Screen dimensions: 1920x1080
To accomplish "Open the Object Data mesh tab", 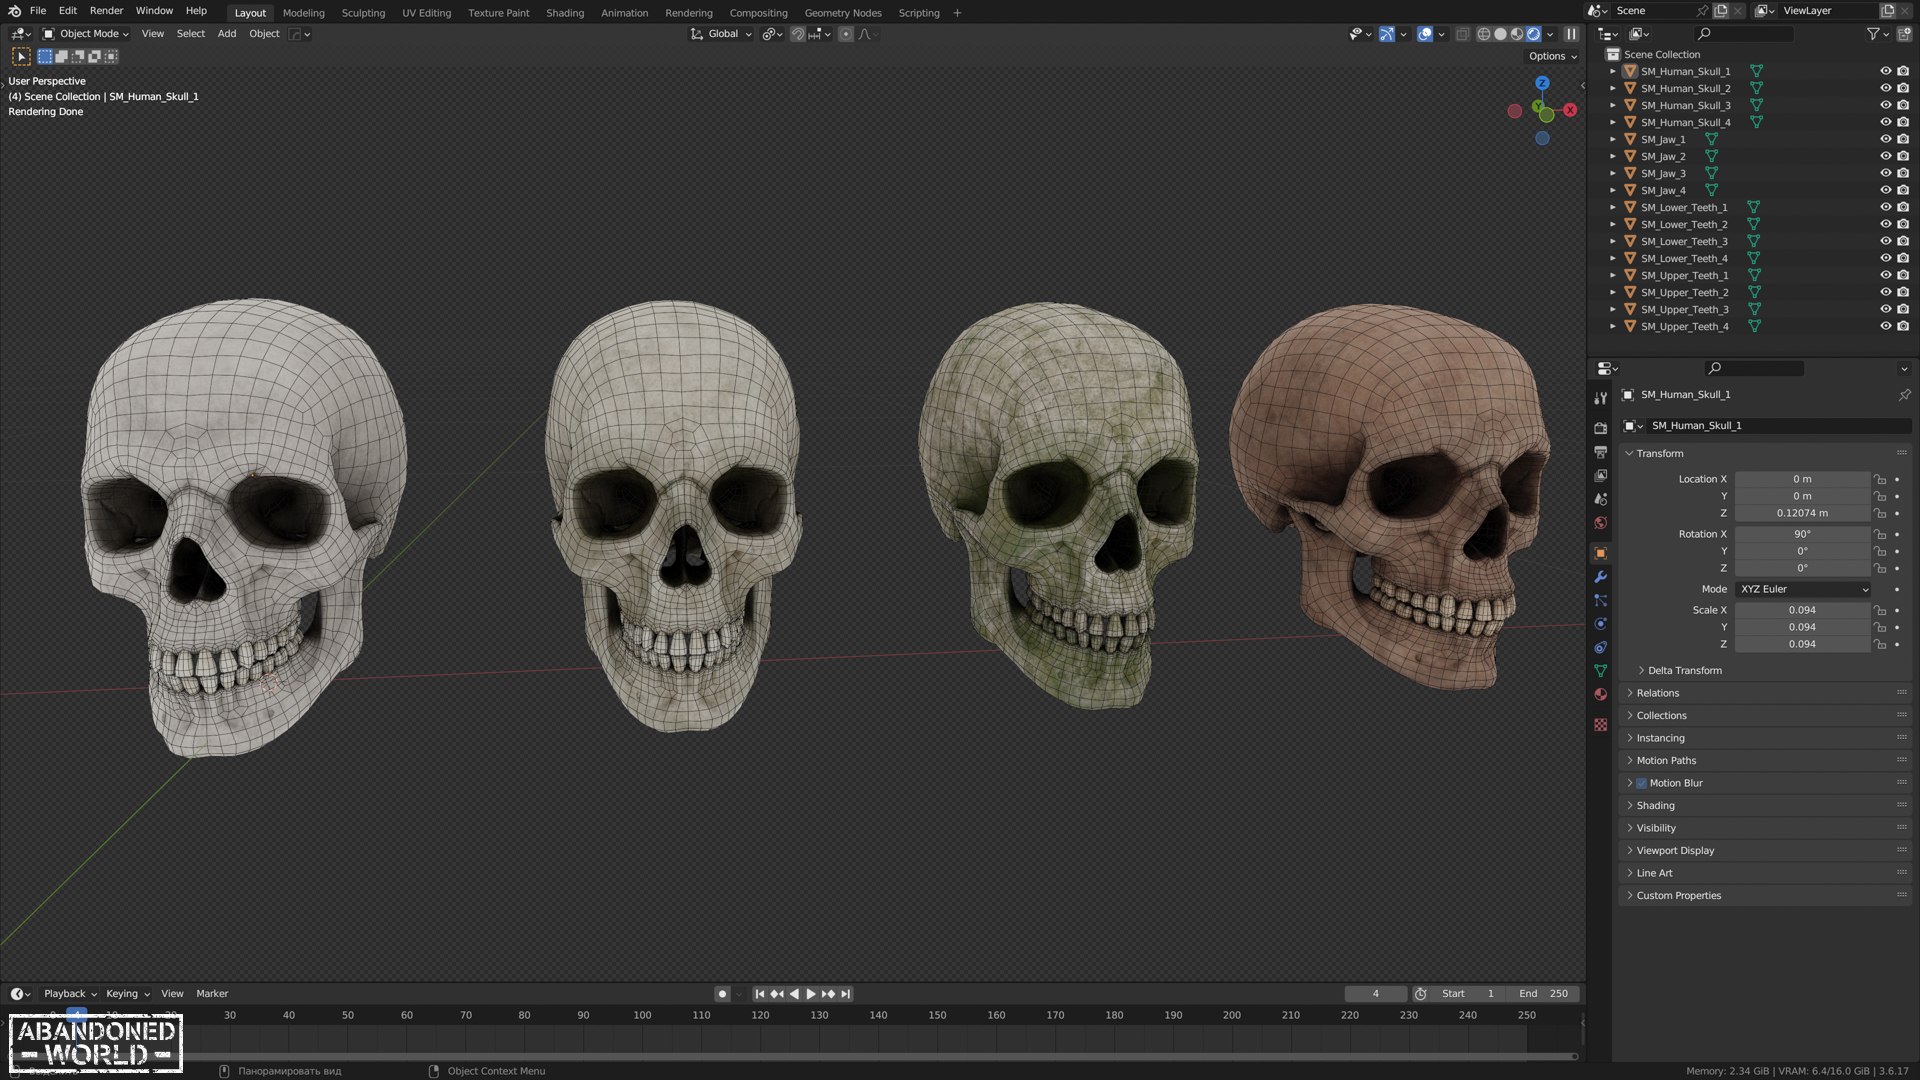I will click(x=1600, y=671).
